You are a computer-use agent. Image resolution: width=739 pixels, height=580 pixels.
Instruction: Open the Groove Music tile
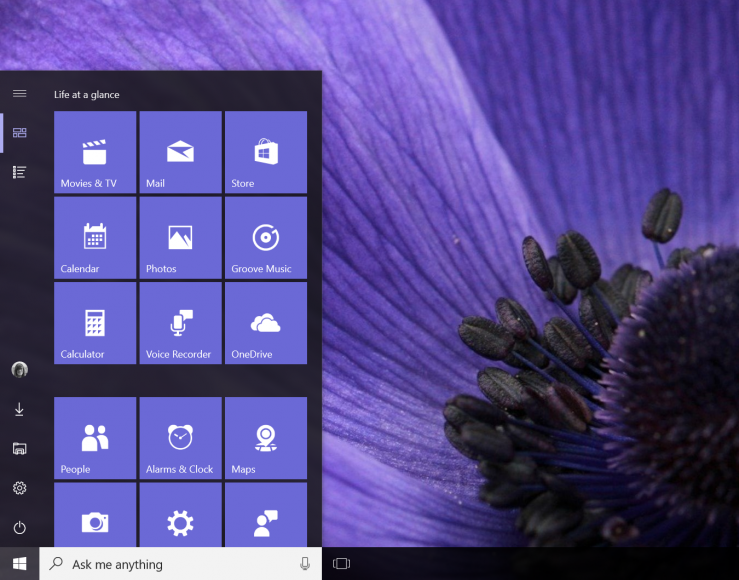[x=266, y=238]
